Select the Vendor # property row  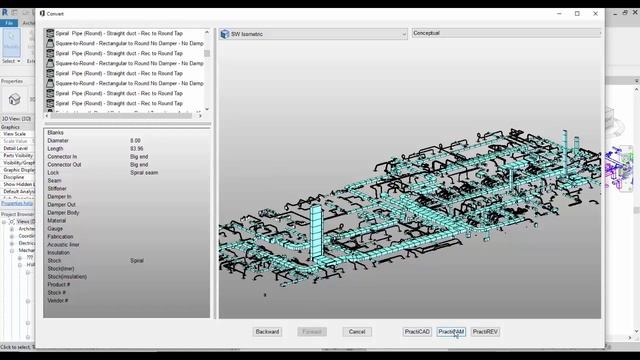coord(127,301)
